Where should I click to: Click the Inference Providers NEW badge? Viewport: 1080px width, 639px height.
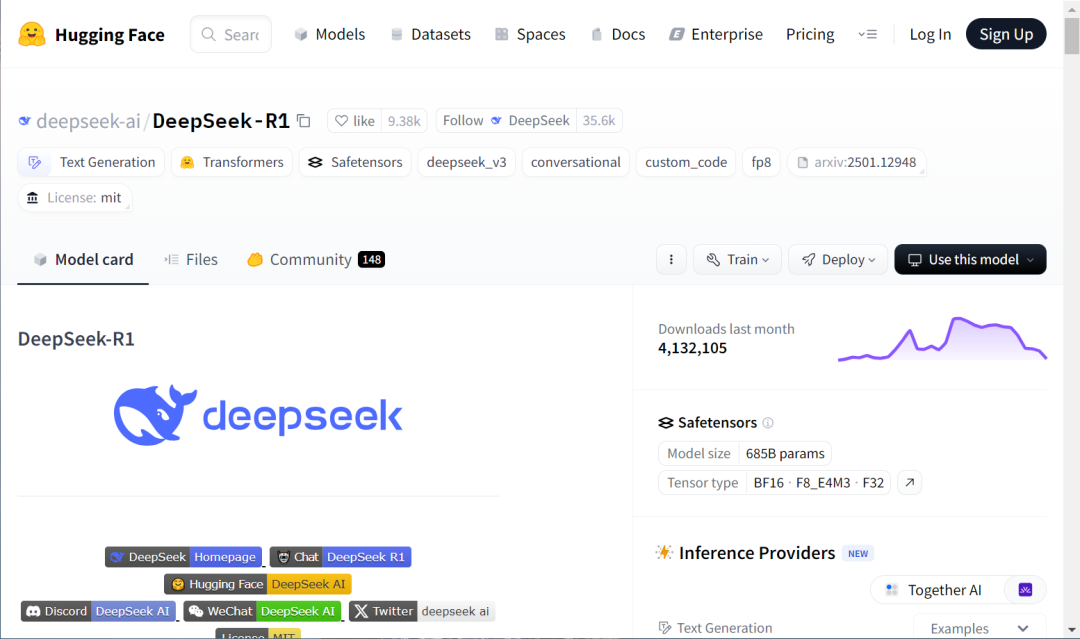click(x=858, y=554)
